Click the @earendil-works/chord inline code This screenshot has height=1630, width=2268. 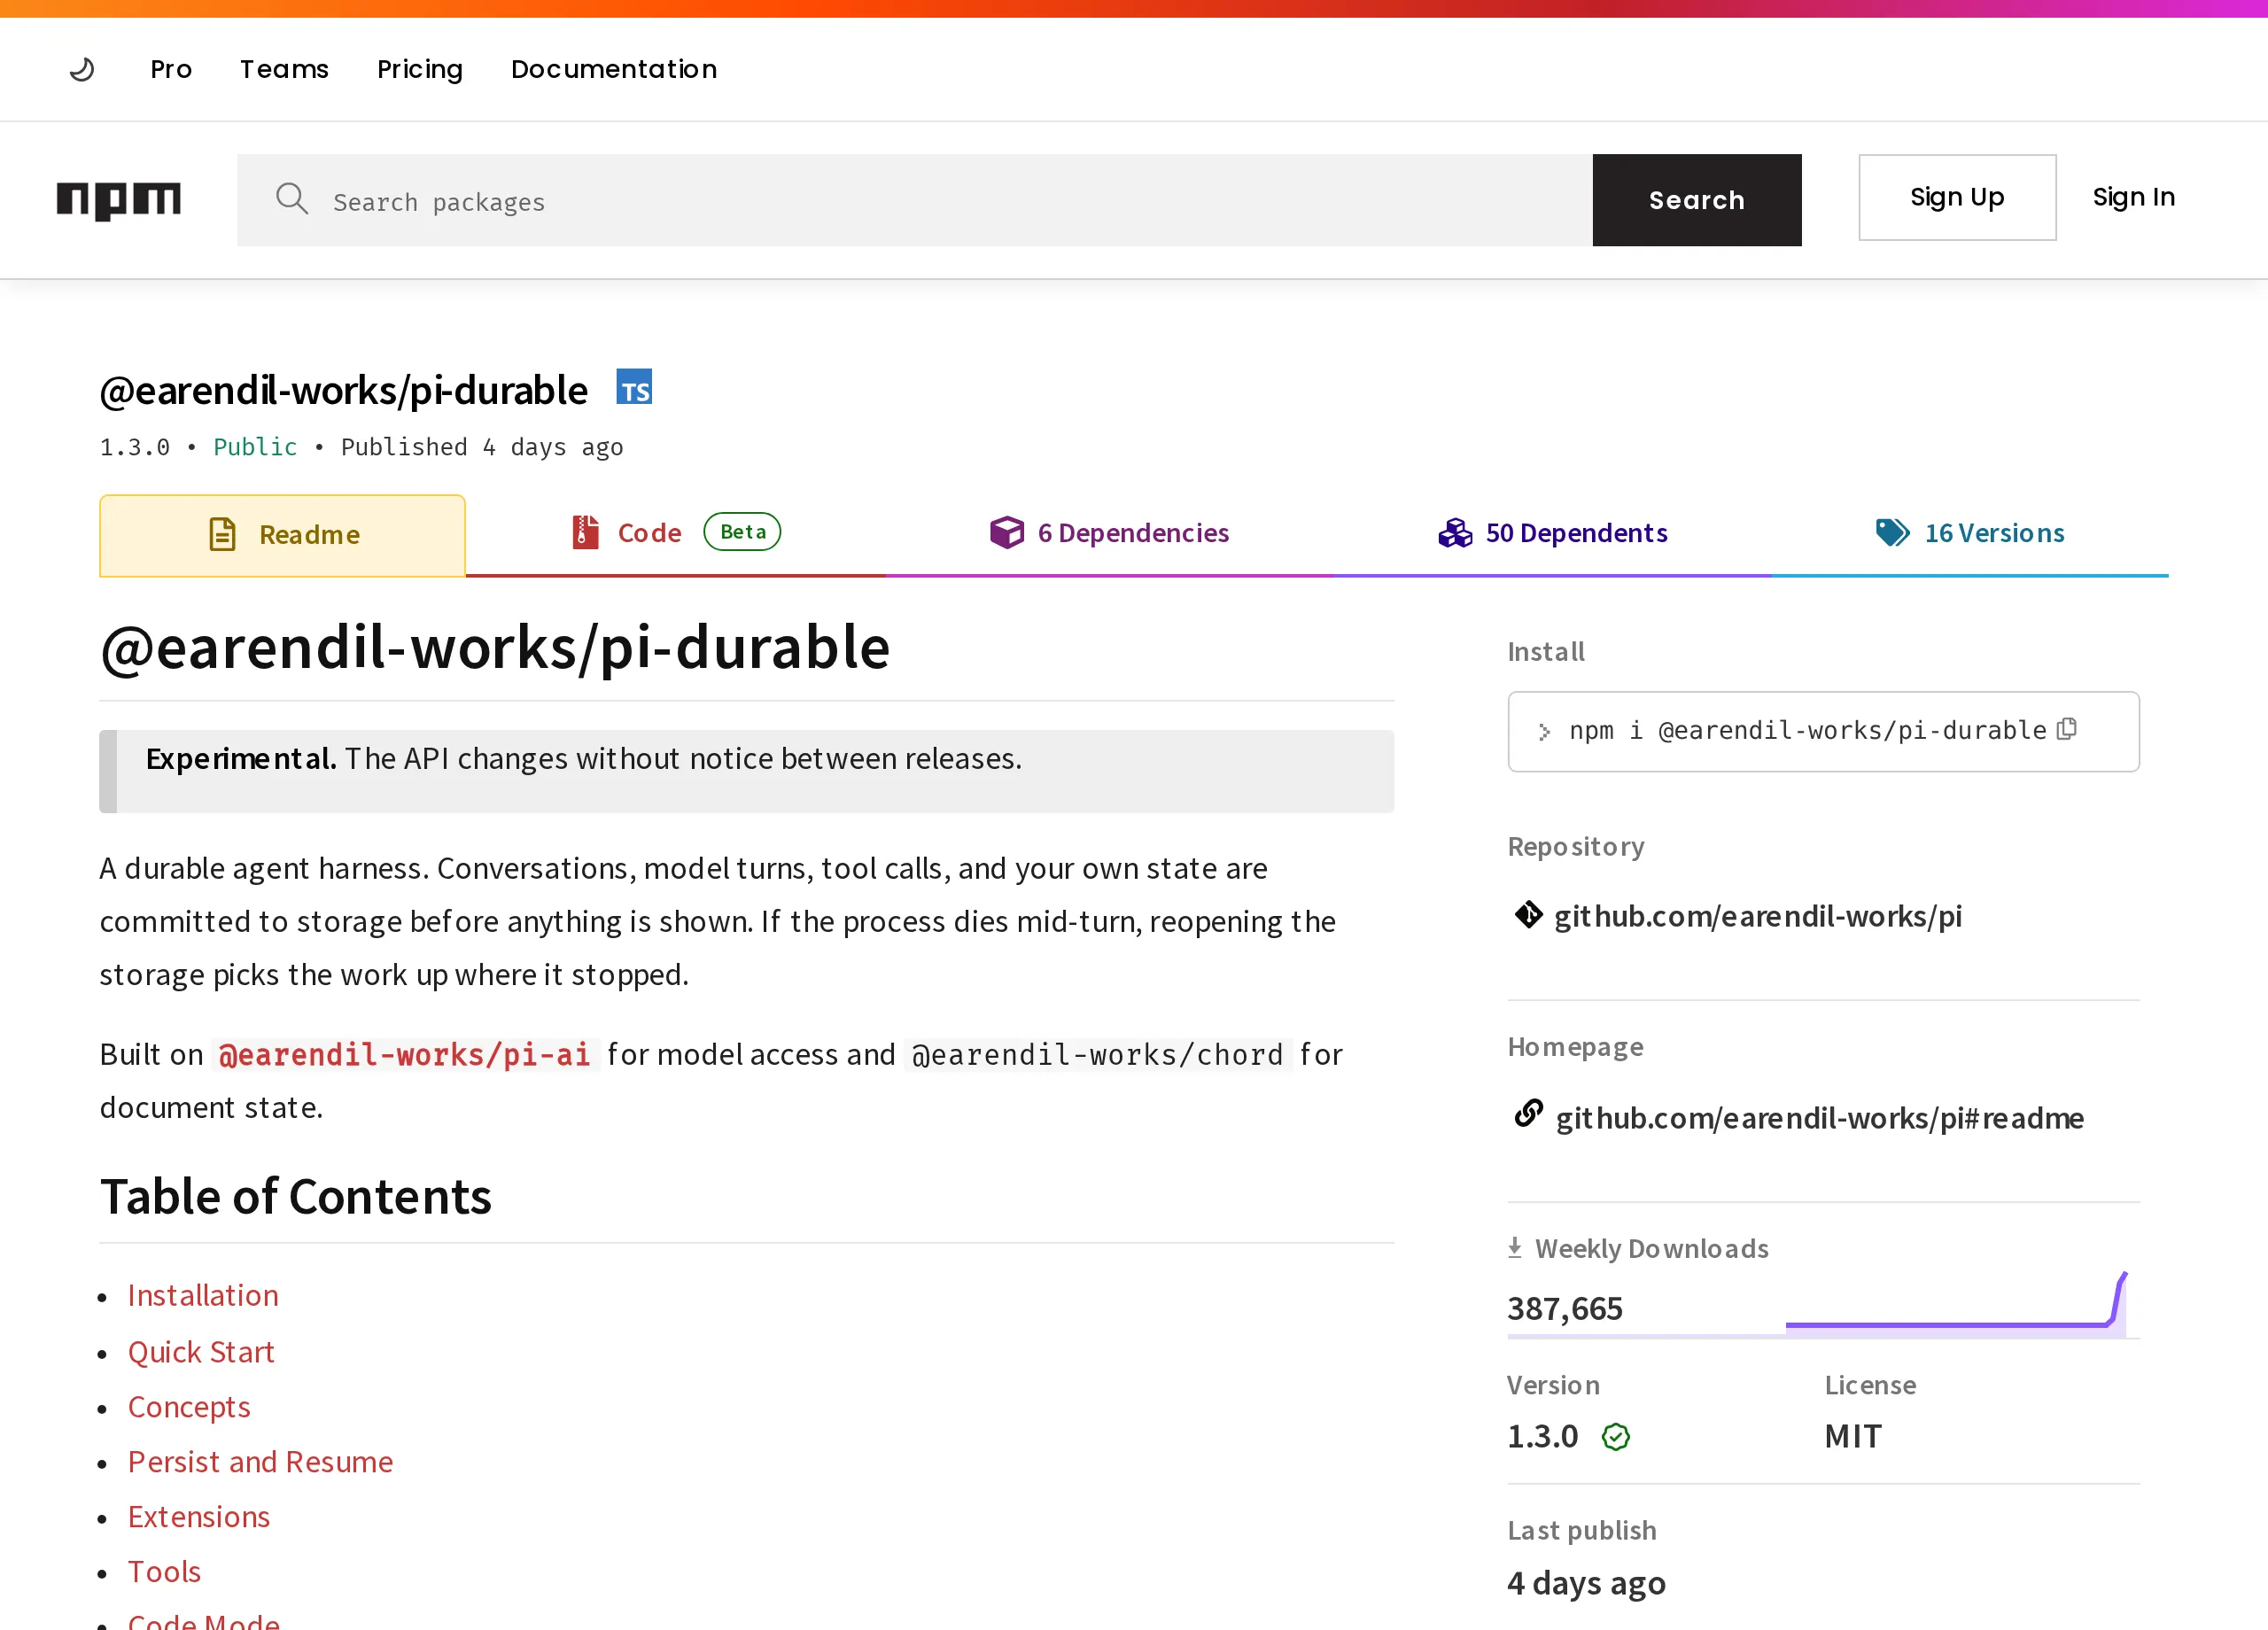1097,1055
